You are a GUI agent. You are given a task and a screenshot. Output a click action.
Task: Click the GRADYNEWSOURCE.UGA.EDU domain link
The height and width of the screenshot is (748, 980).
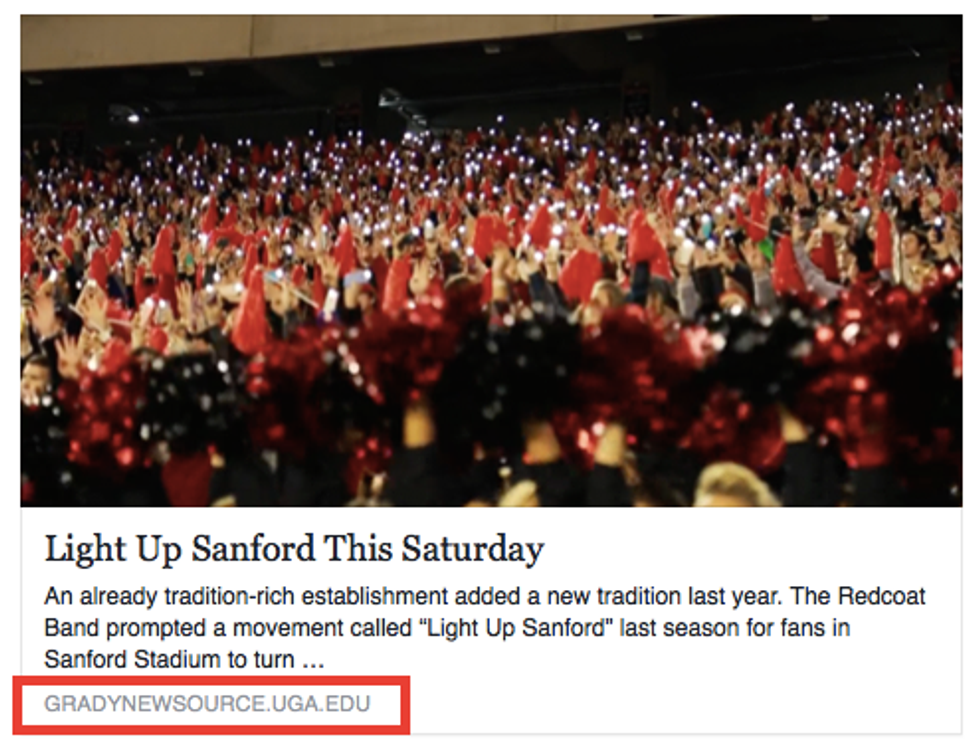pyautogui.click(x=207, y=704)
